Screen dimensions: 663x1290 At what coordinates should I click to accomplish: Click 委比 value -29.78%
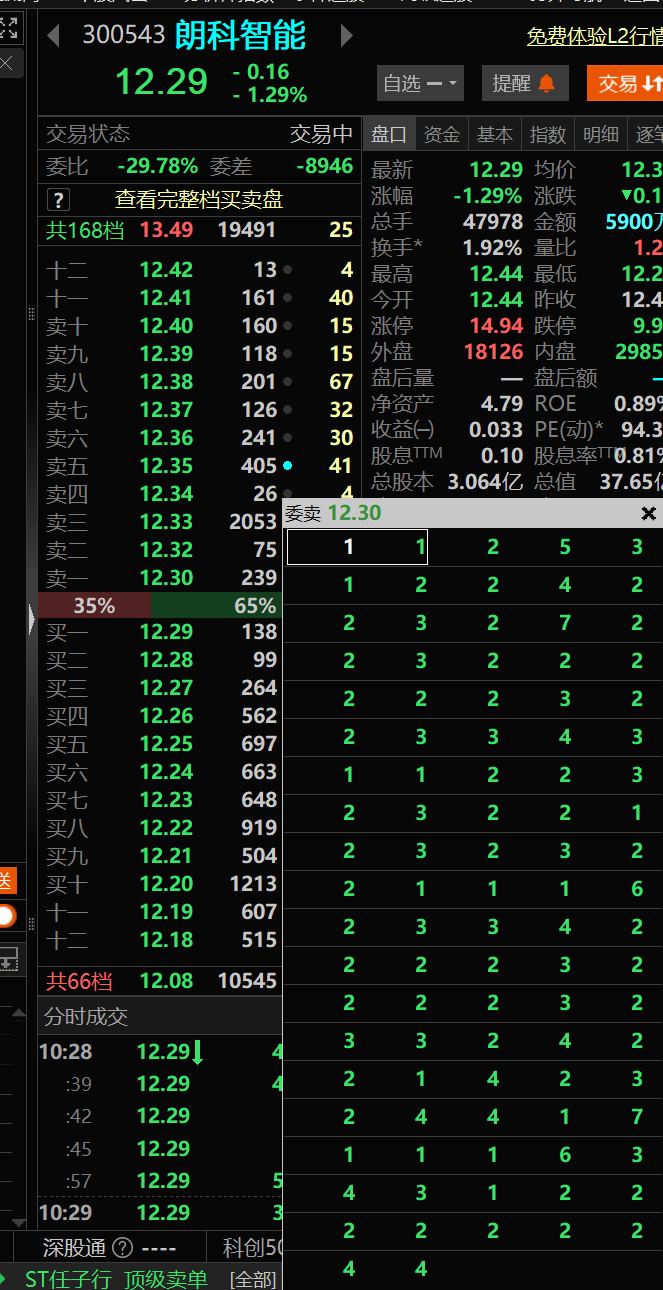tap(157, 166)
